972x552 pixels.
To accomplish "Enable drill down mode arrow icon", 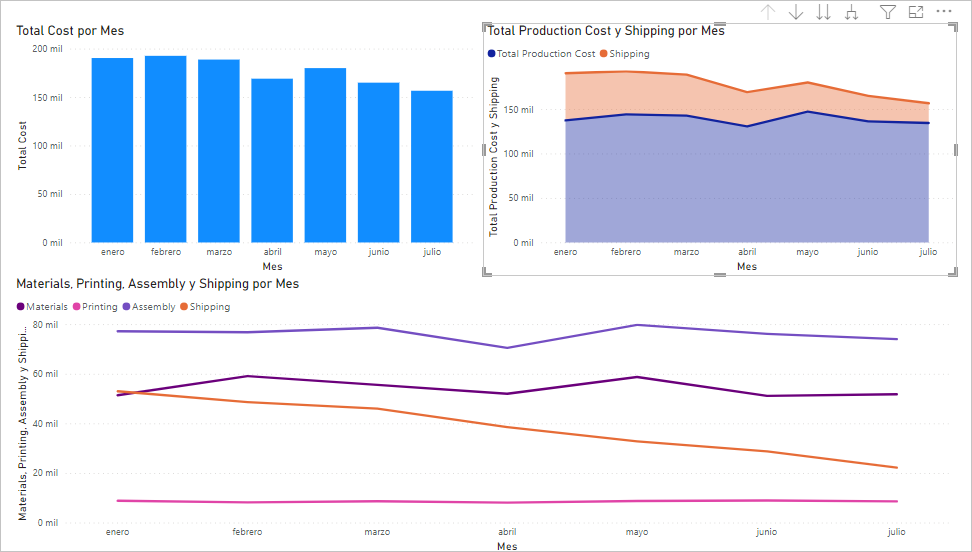I will [796, 12].
